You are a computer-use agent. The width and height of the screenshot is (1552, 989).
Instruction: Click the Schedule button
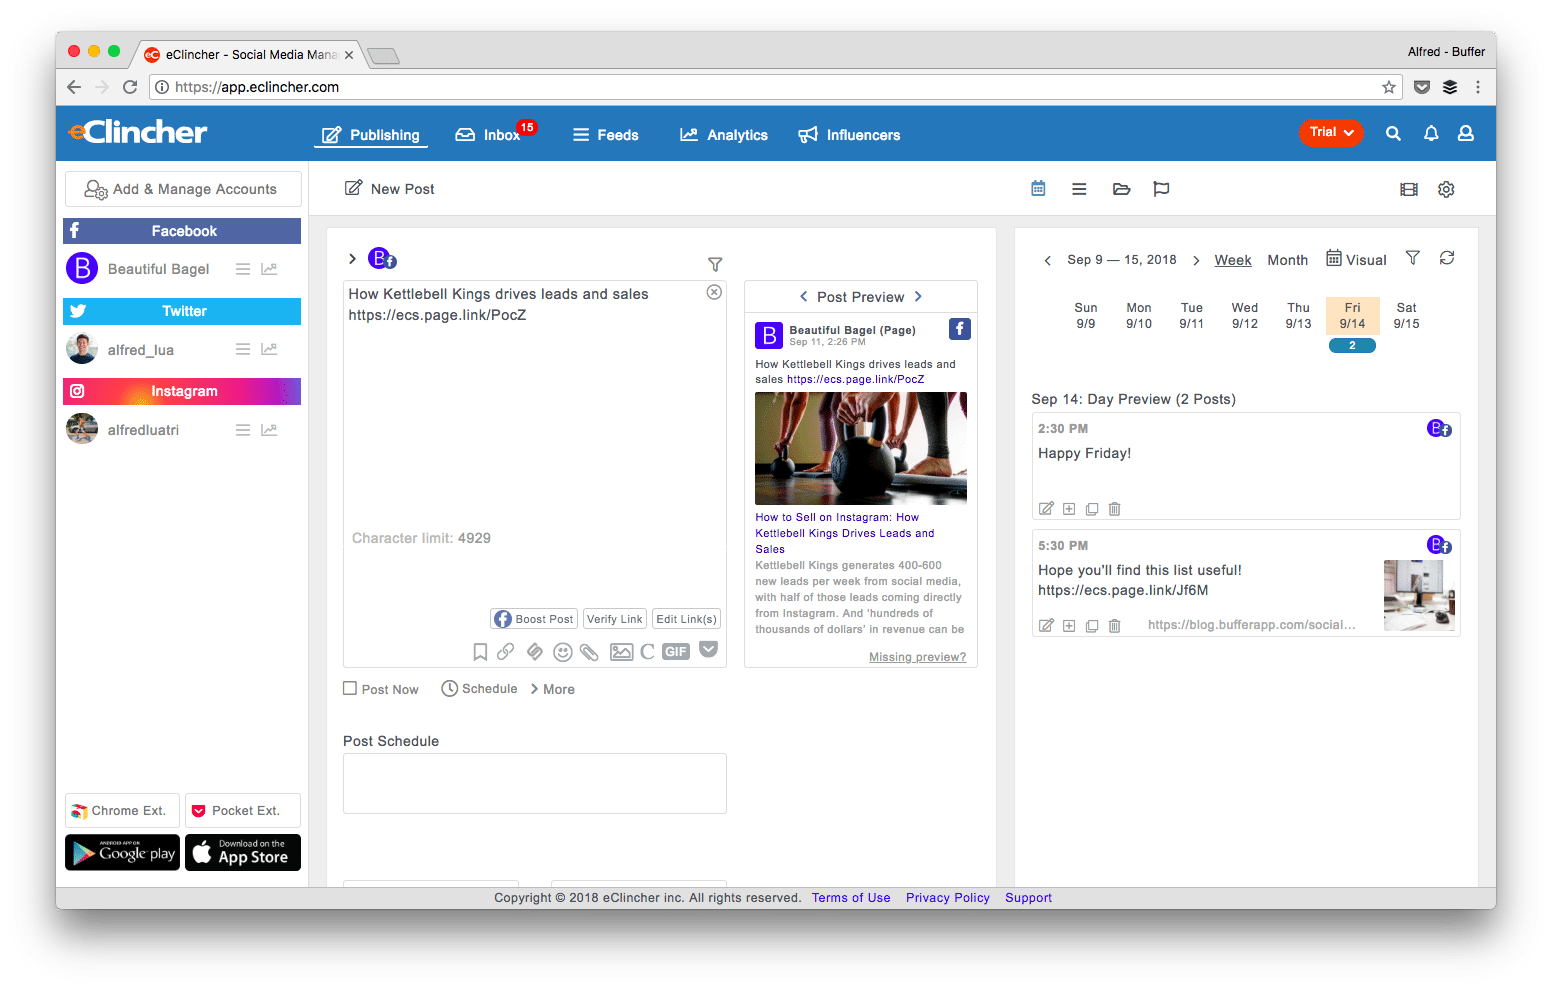click(480, 688)
